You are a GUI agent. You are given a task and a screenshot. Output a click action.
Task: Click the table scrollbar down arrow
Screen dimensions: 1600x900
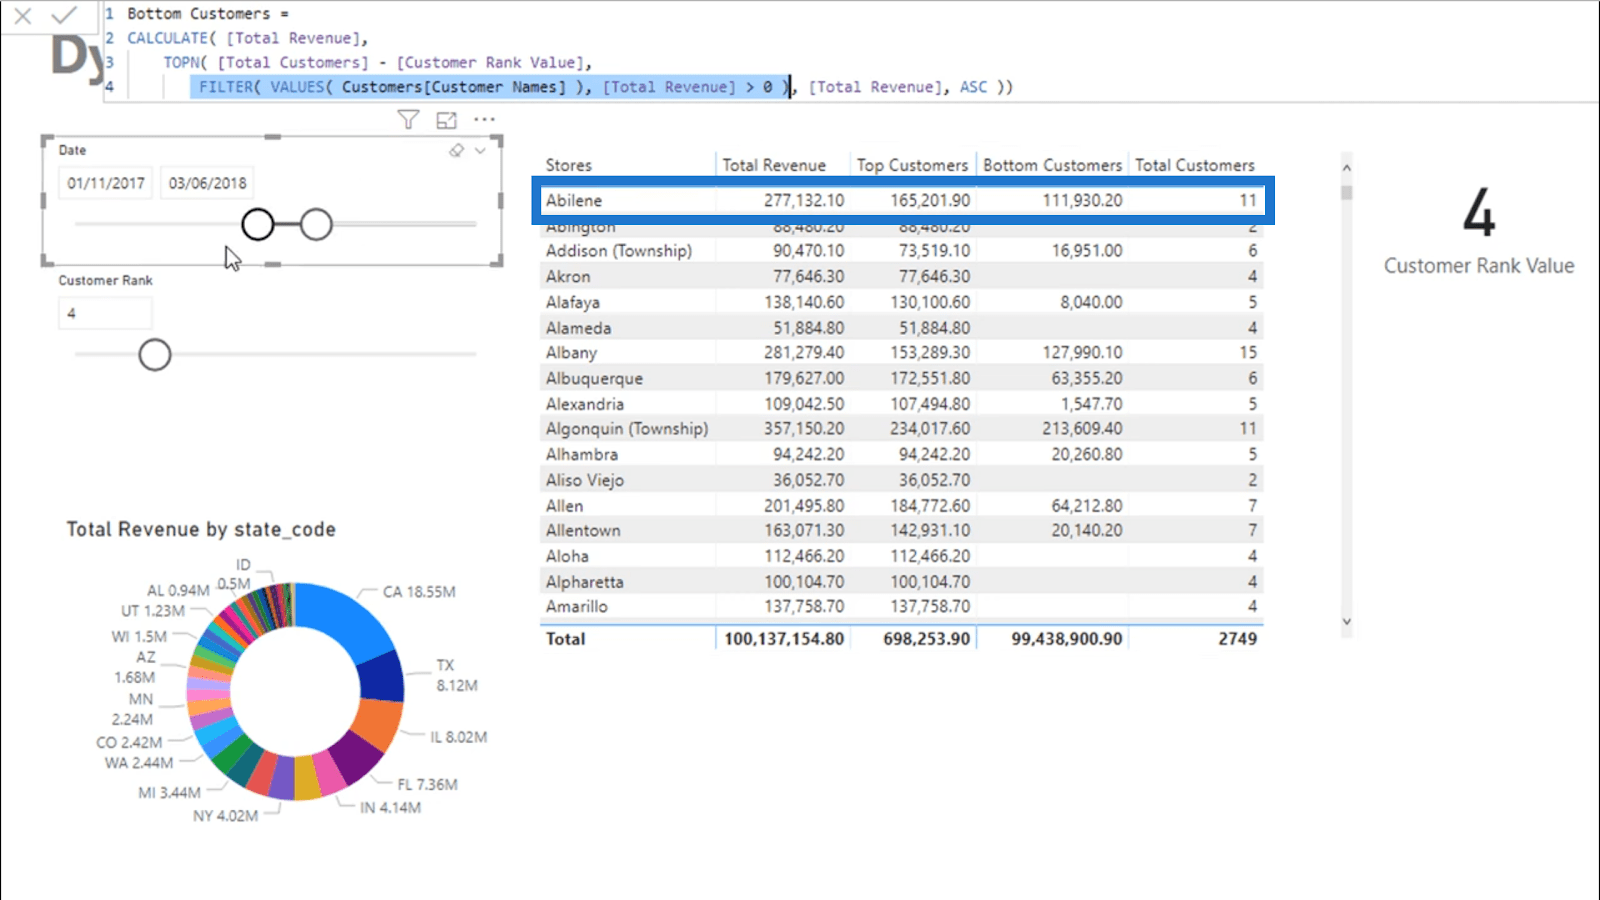(x=1346, y=621)
